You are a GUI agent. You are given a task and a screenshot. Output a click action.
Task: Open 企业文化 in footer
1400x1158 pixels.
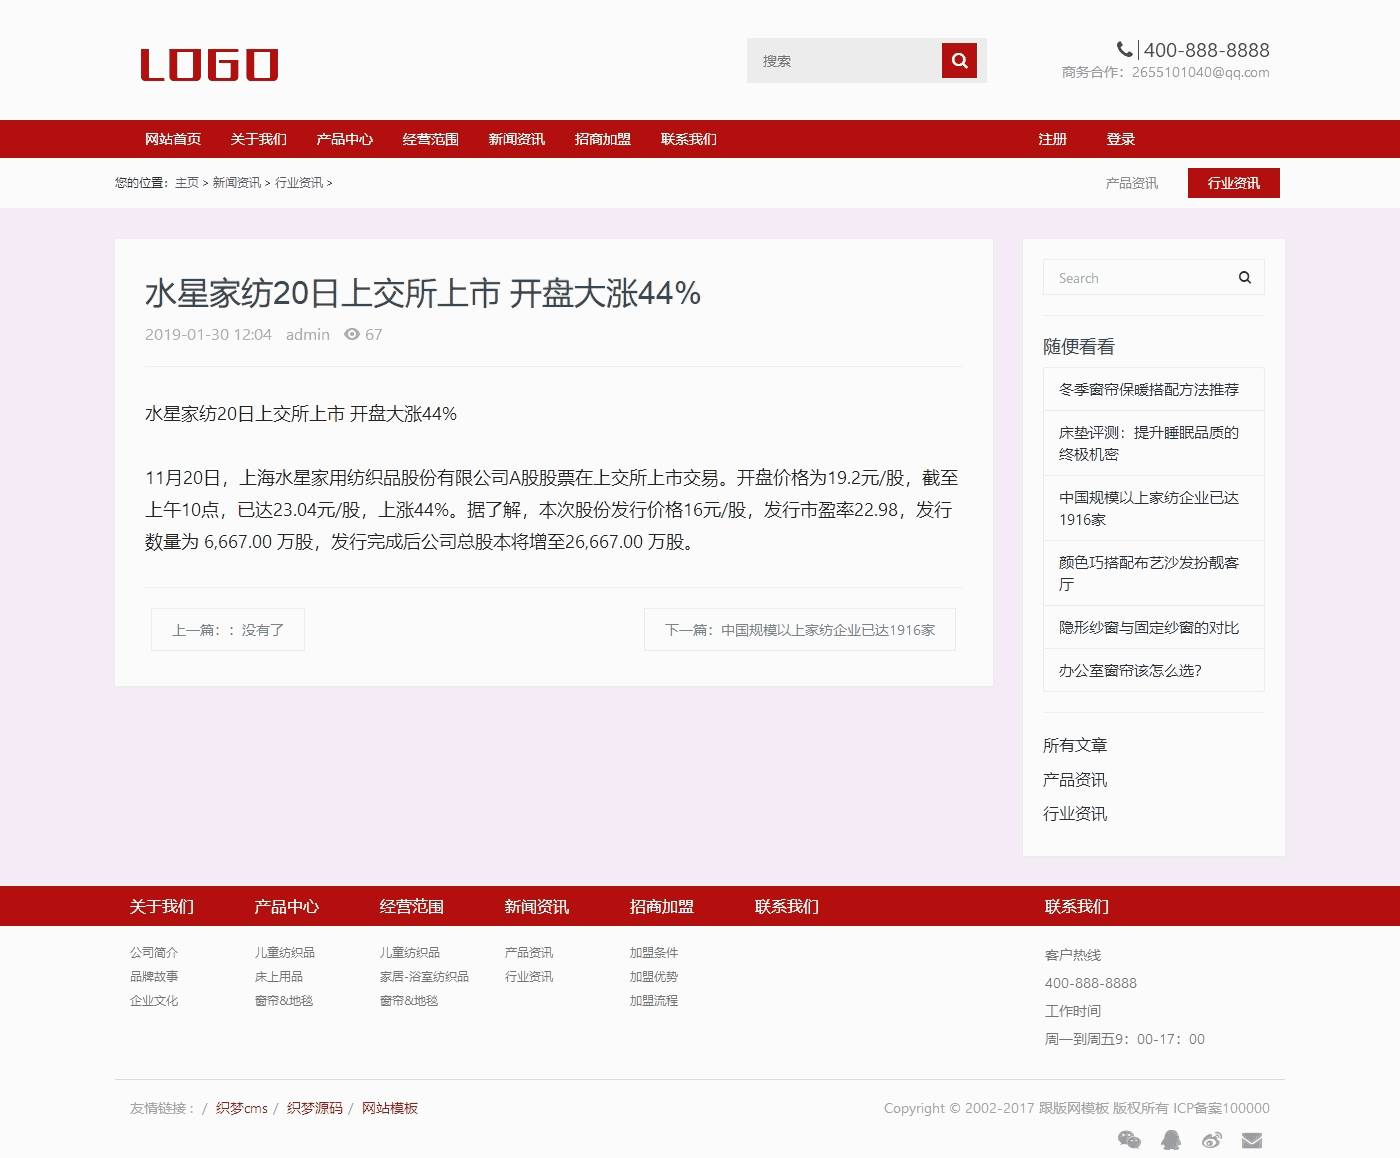click(154, 1000)
